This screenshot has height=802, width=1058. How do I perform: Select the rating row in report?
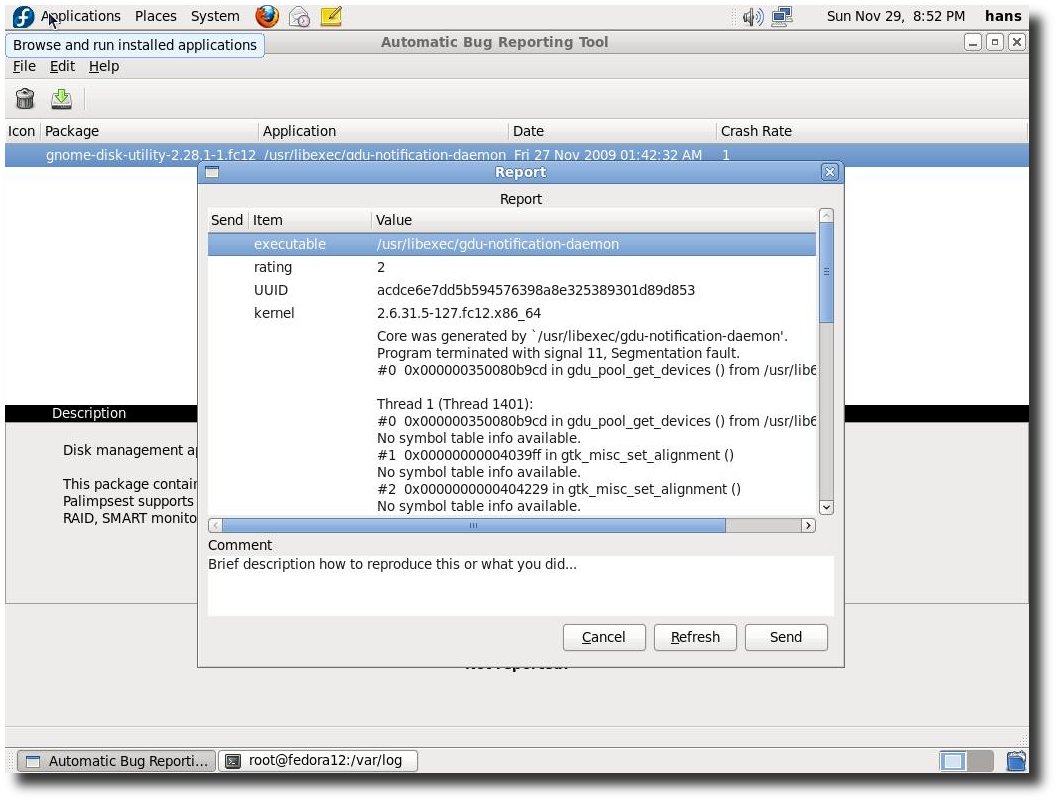coord(512,267)
